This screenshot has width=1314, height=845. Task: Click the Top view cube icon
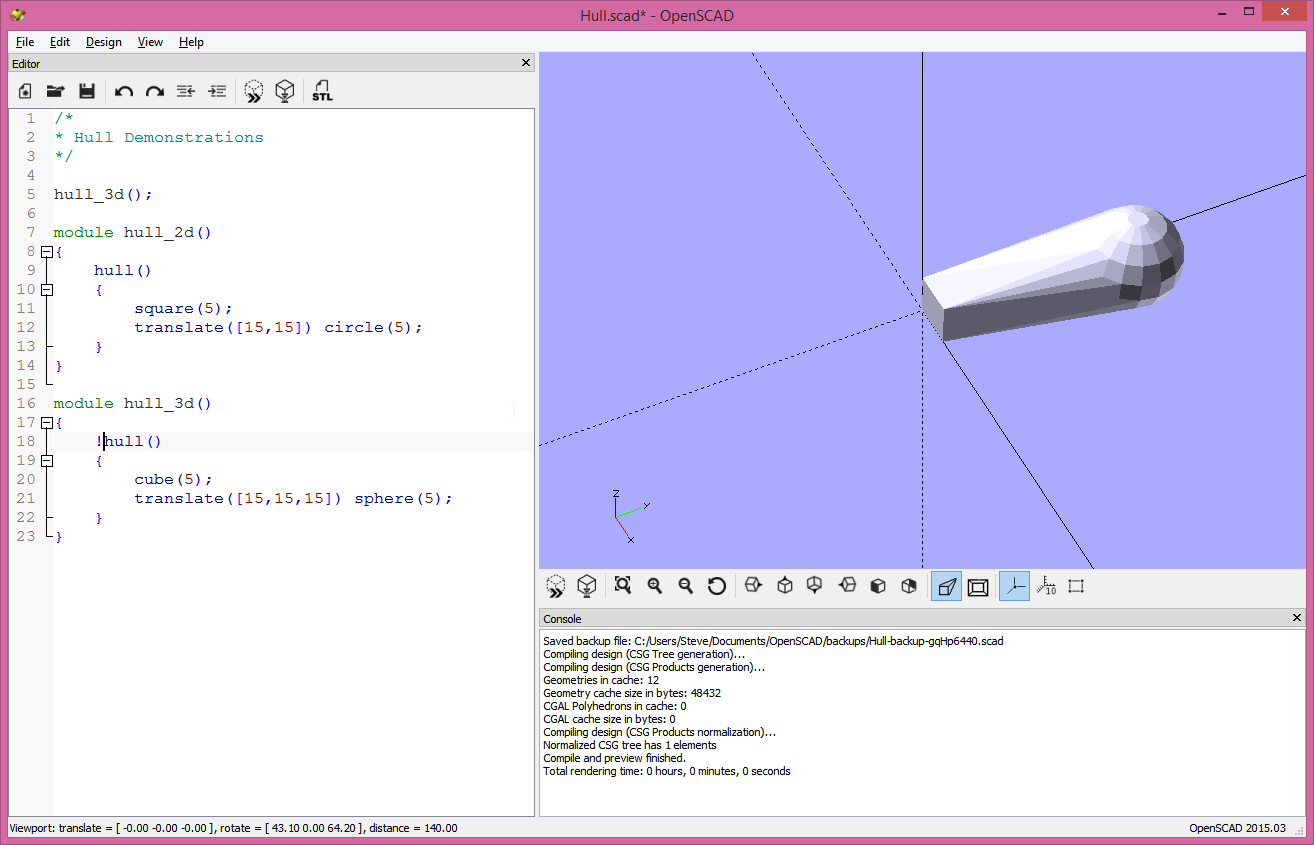pyautogui.click(x=784, y=586)
